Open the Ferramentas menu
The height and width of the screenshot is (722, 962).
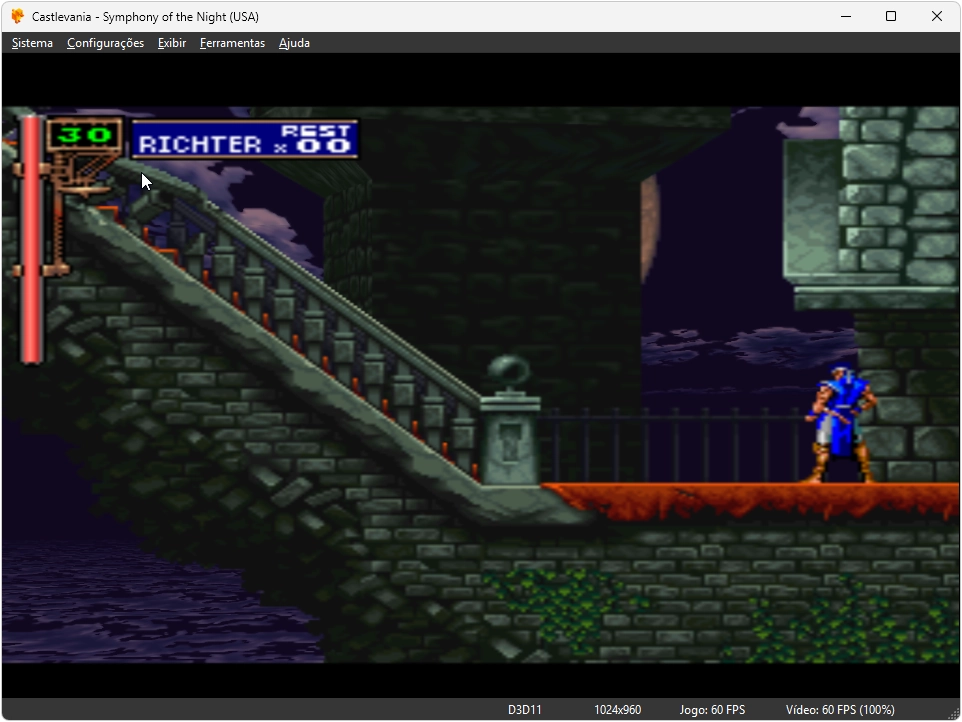(x=232, y=43)
